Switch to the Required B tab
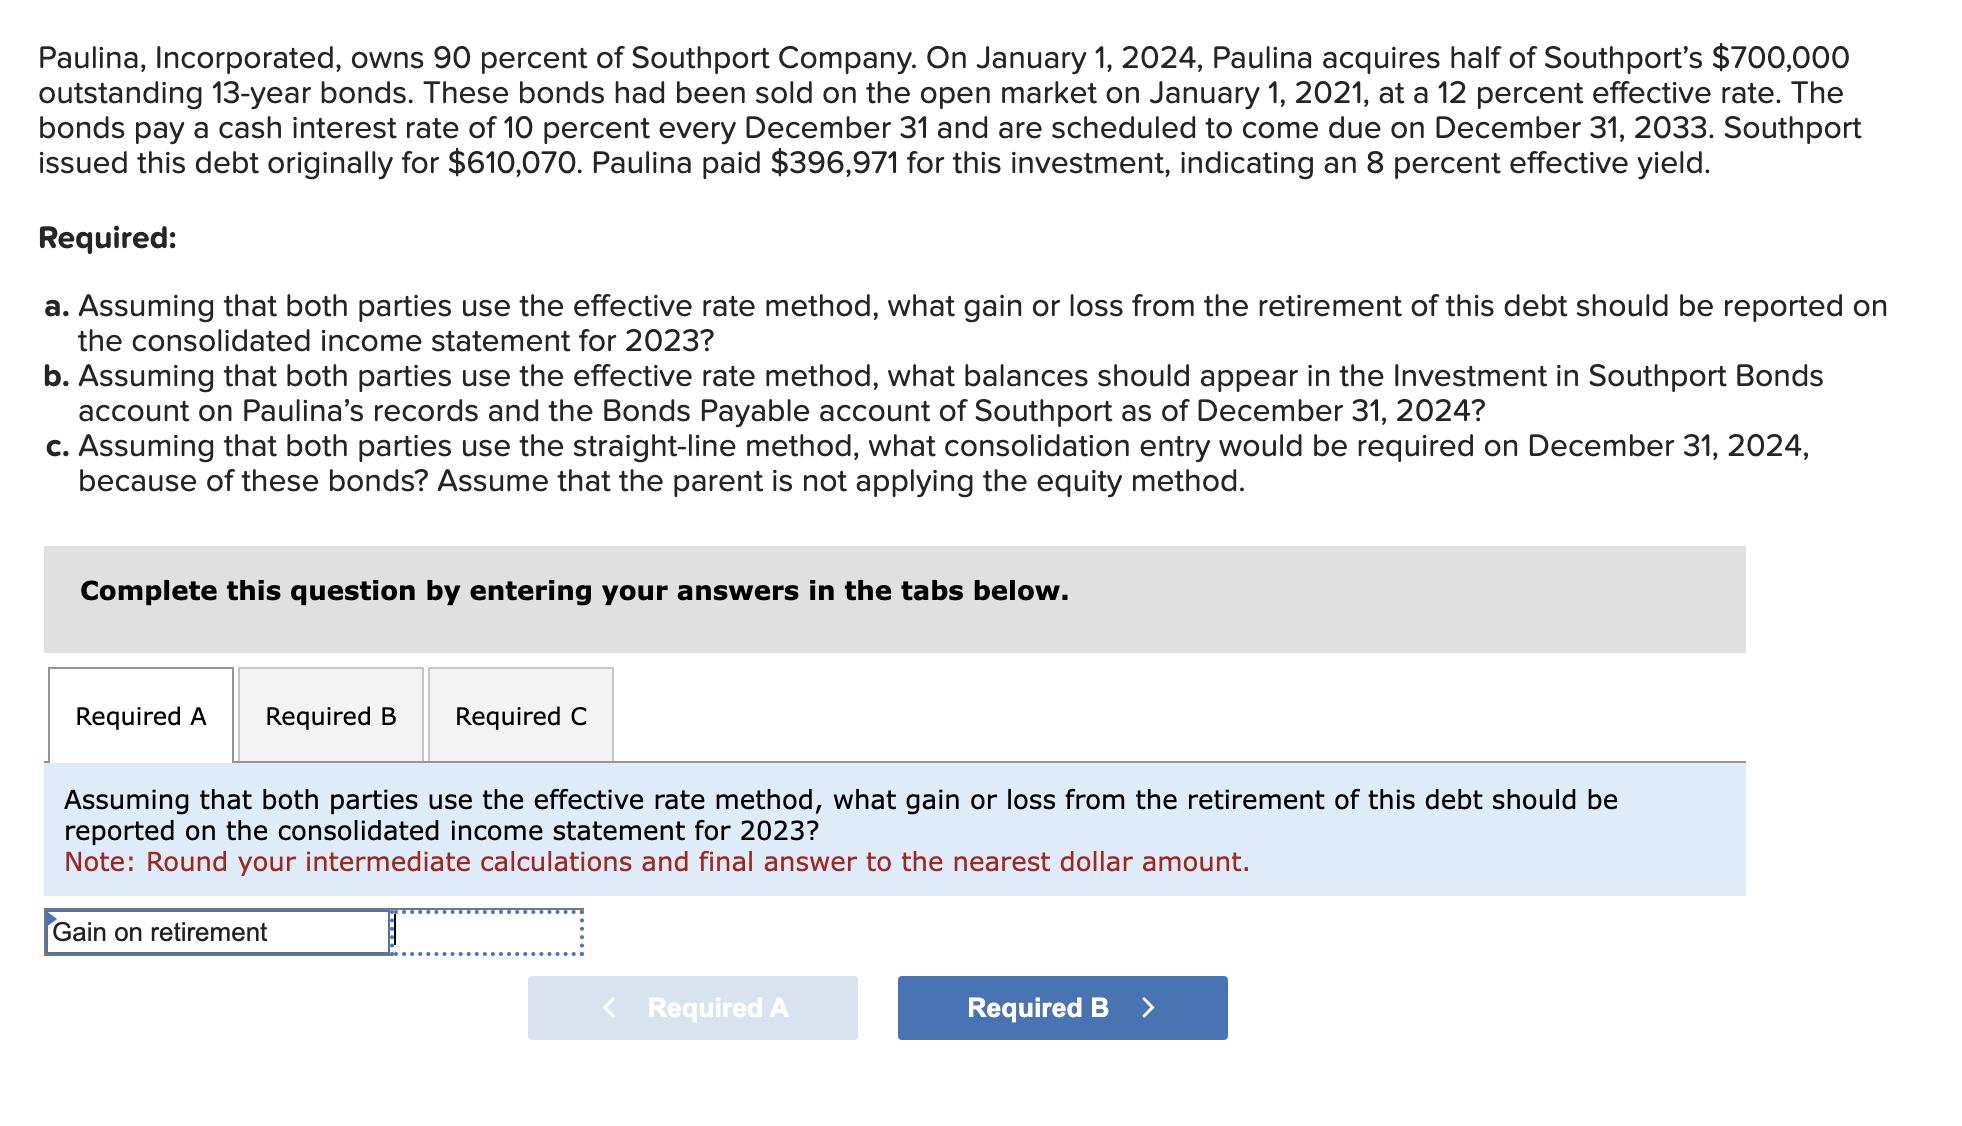1962x1126 pixels. [x=330, y=716]
